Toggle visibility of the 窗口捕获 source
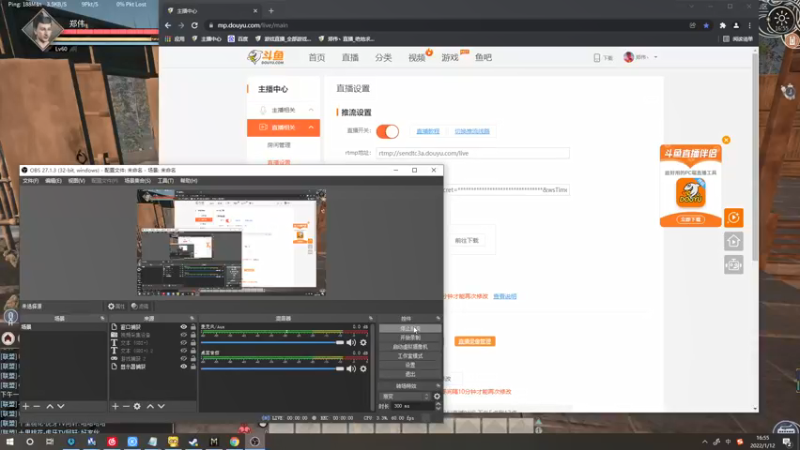This screenshot has height=450, width=800. (x=183, y=327)
